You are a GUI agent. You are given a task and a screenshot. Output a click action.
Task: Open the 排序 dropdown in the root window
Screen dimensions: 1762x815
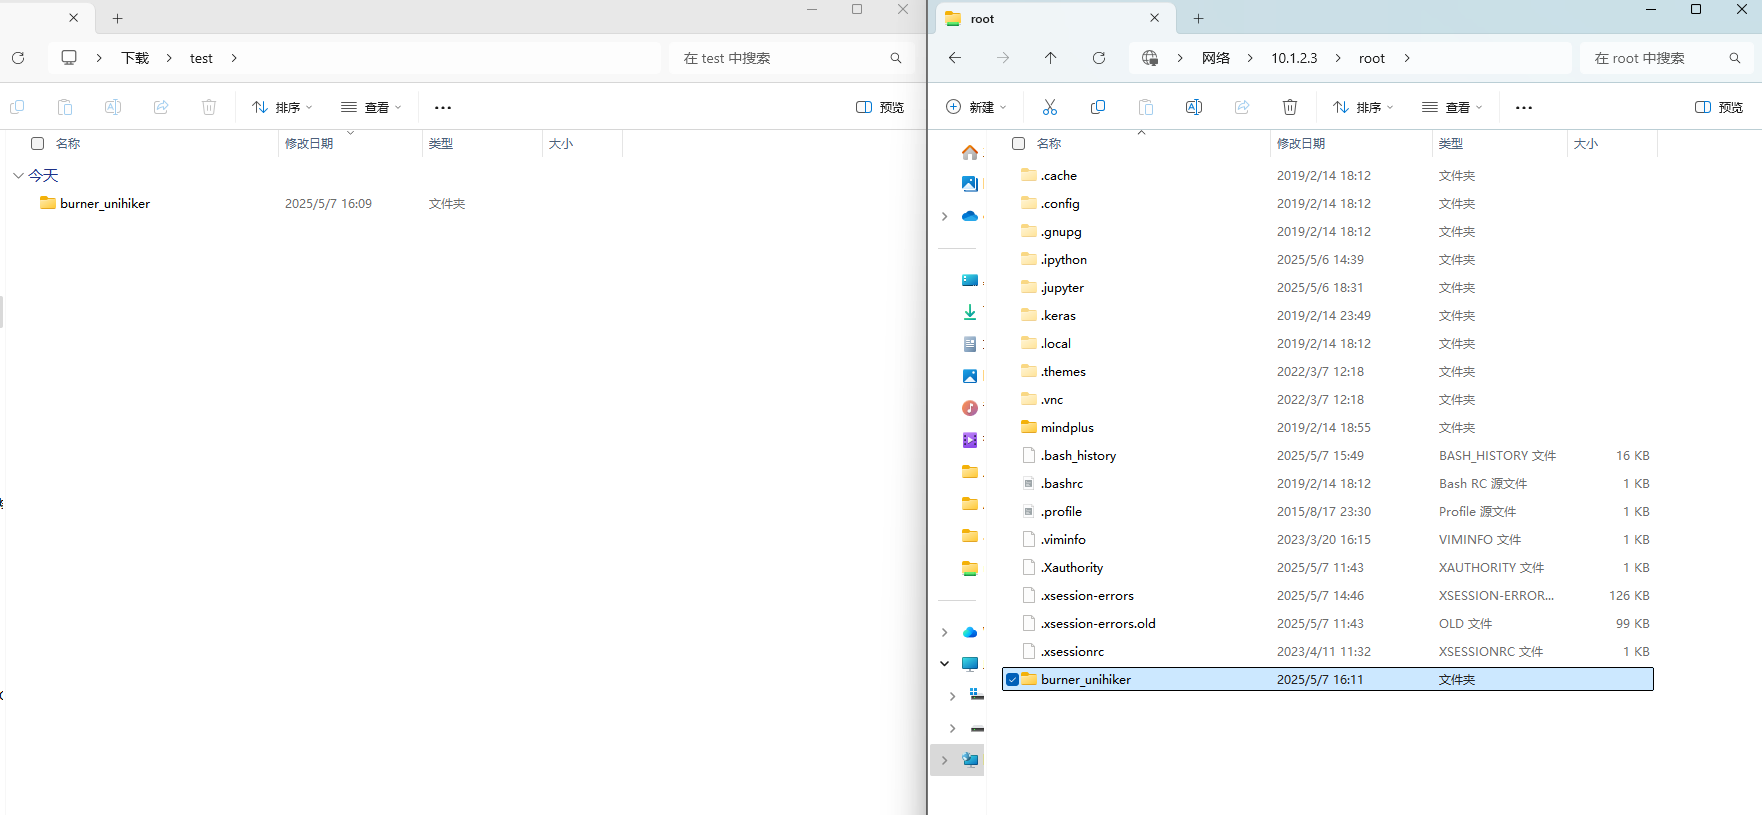[x=1362, y=107]
